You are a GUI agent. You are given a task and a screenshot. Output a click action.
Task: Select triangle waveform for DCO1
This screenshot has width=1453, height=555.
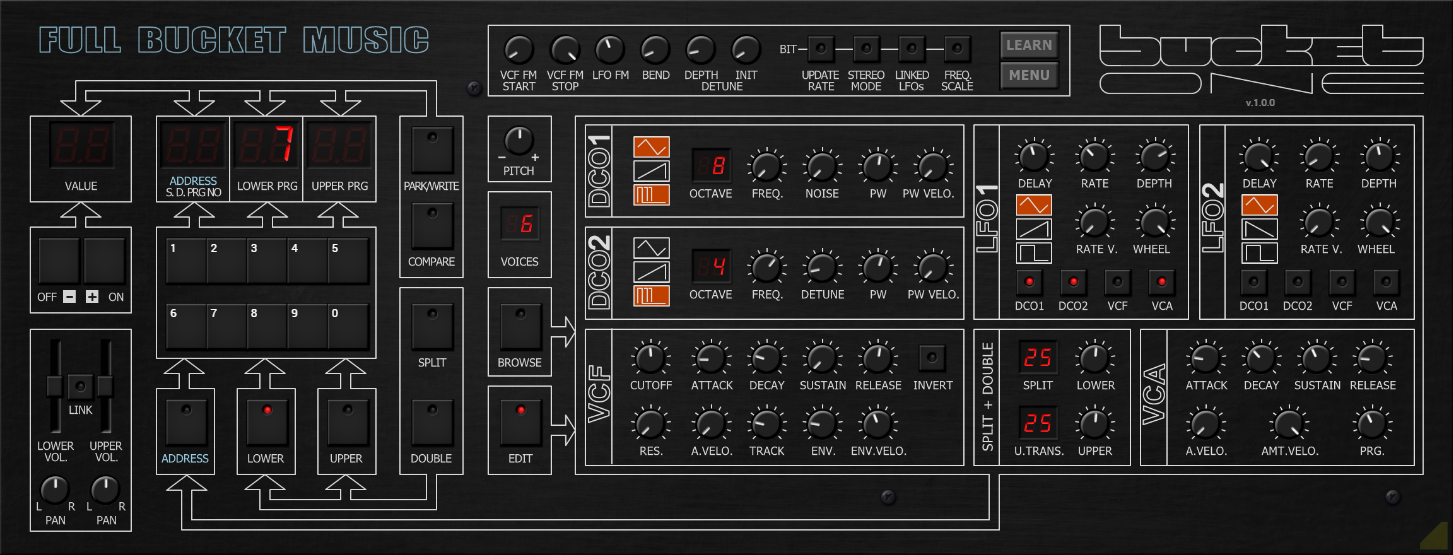pos(651,147)
